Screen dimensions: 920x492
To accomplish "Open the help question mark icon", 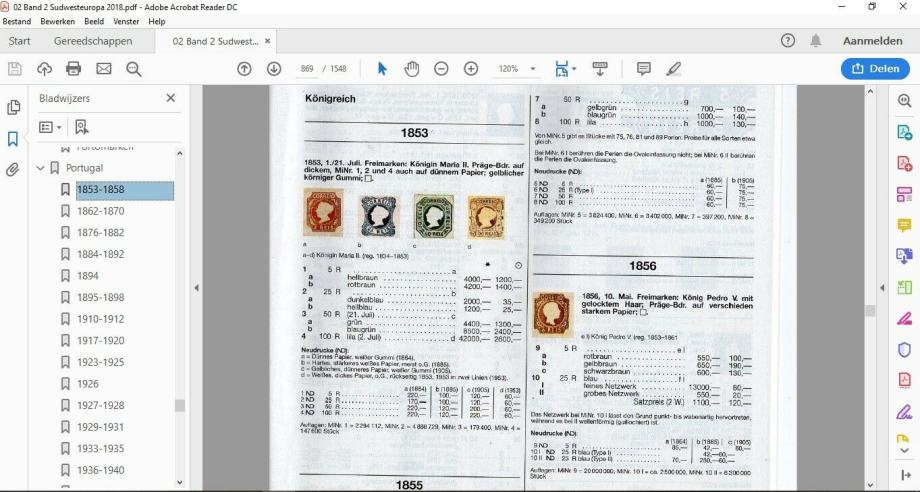I will 788,40.
